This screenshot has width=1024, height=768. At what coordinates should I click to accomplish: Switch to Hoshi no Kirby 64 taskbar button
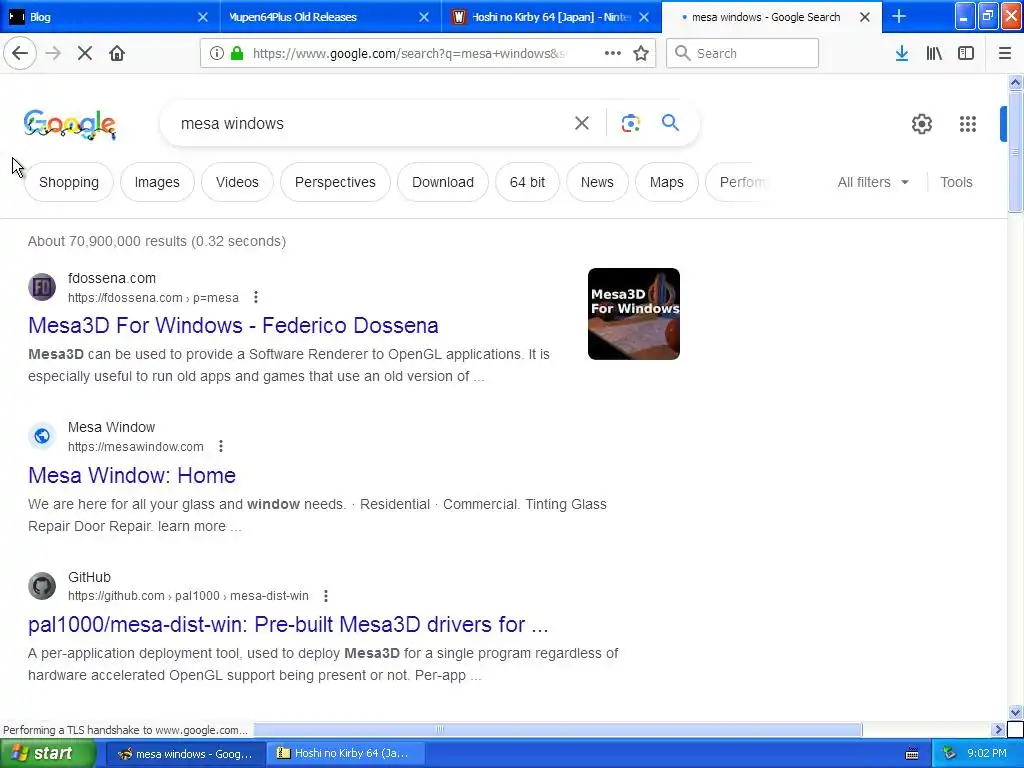(x=346, y=754)
